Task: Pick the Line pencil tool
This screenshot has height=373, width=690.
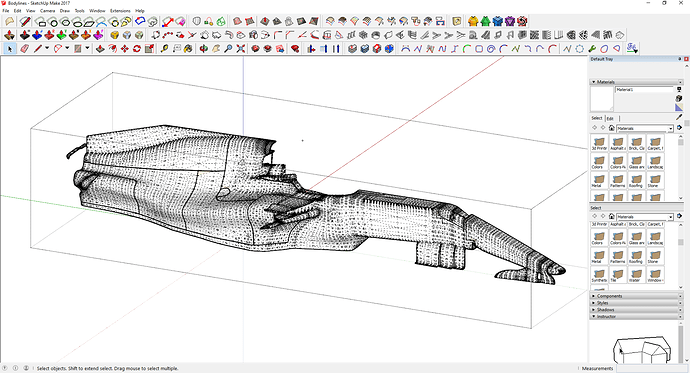Action: 38,49
